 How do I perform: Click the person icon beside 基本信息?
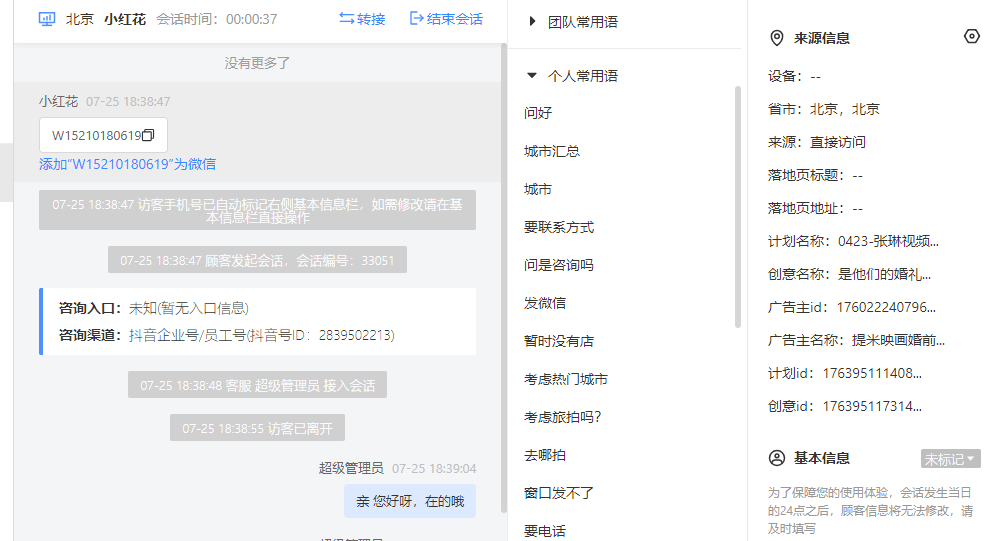pyautogui.click(x=777, y=458)
